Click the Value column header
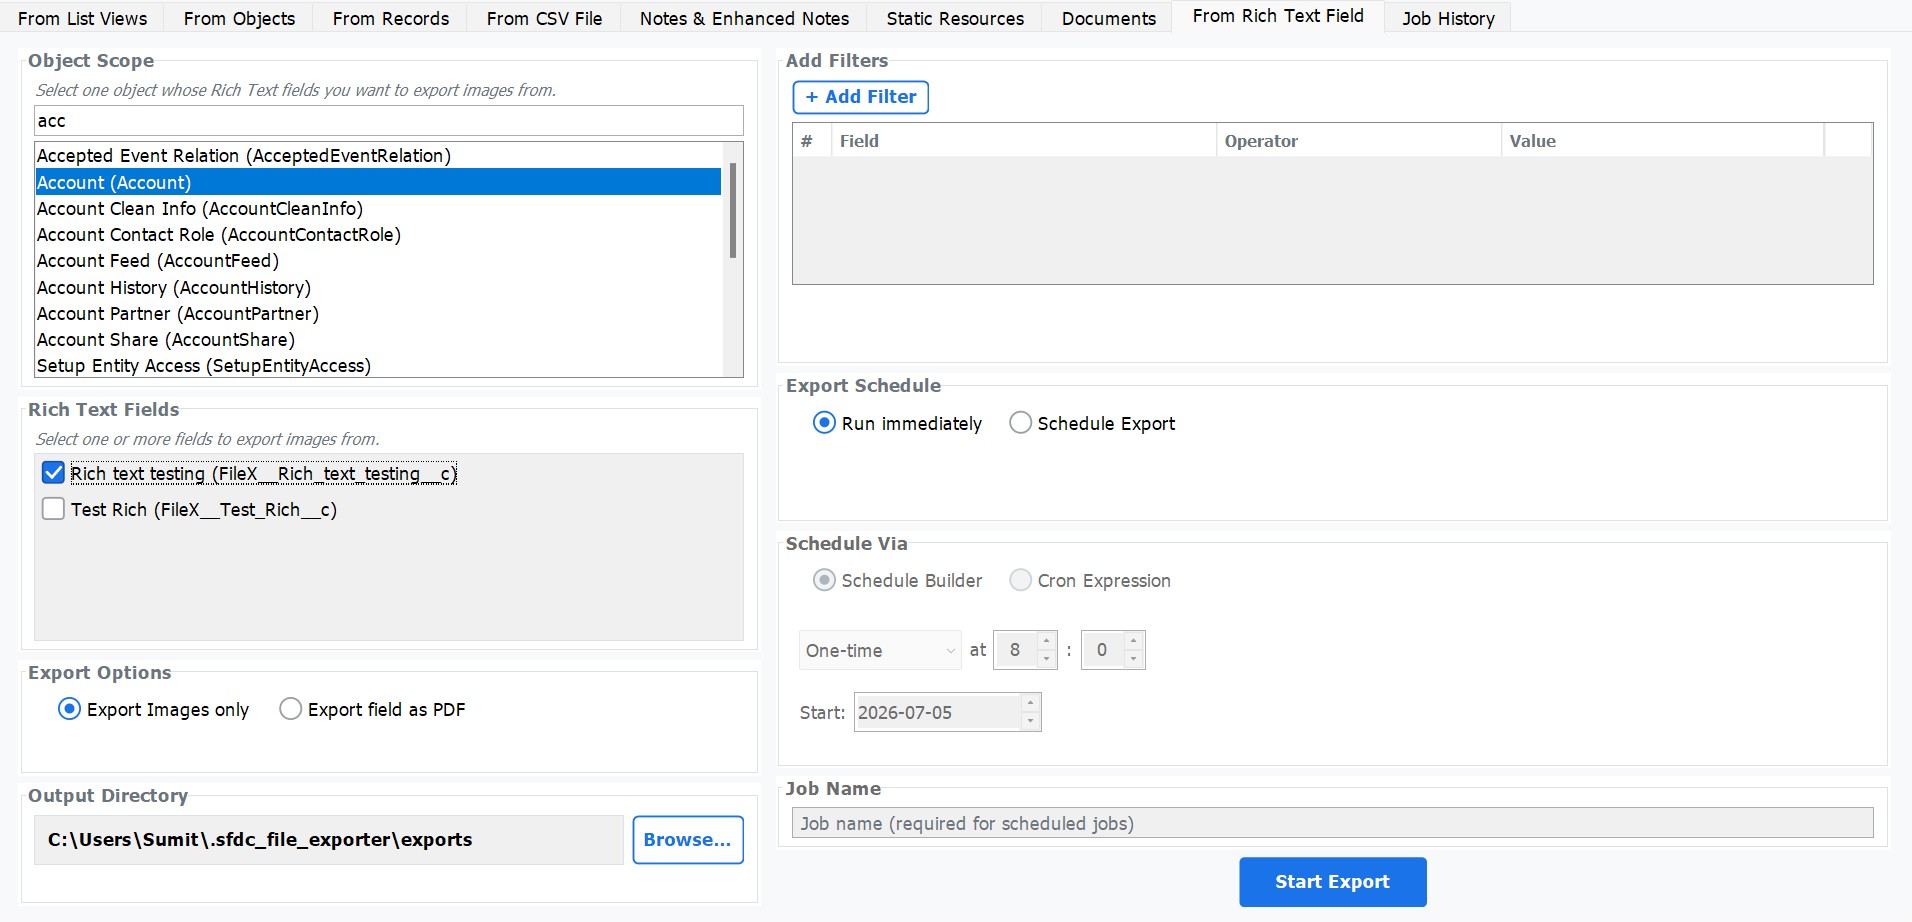 coord(1663,141)
